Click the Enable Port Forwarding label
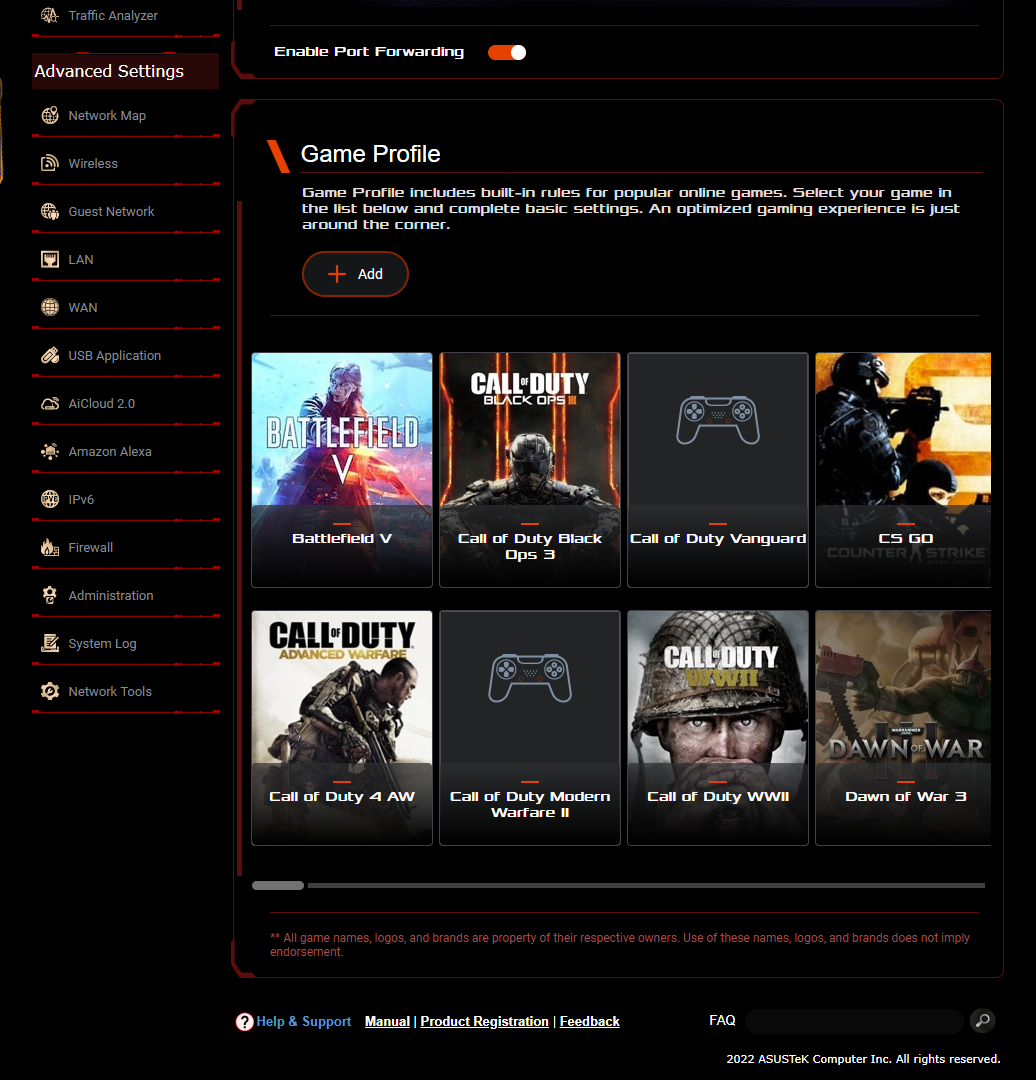1036x1080 pixels. click(x=369, y=52)
